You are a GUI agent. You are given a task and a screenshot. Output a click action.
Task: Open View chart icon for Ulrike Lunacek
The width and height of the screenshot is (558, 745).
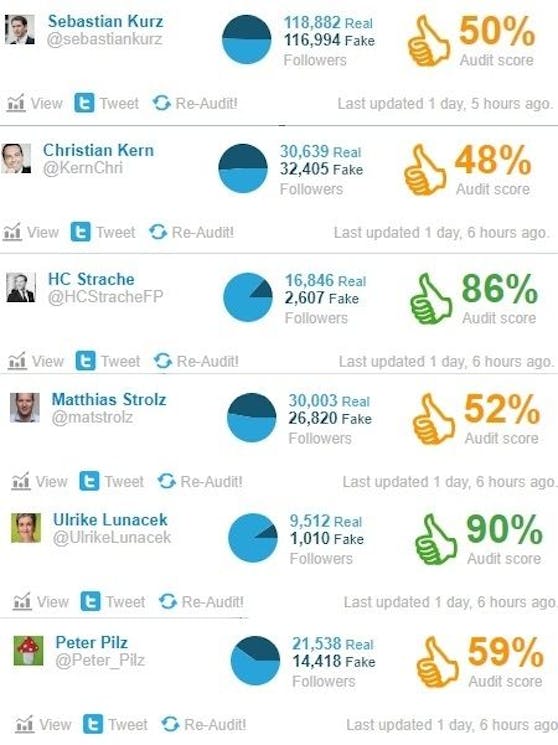click(22, 602)
